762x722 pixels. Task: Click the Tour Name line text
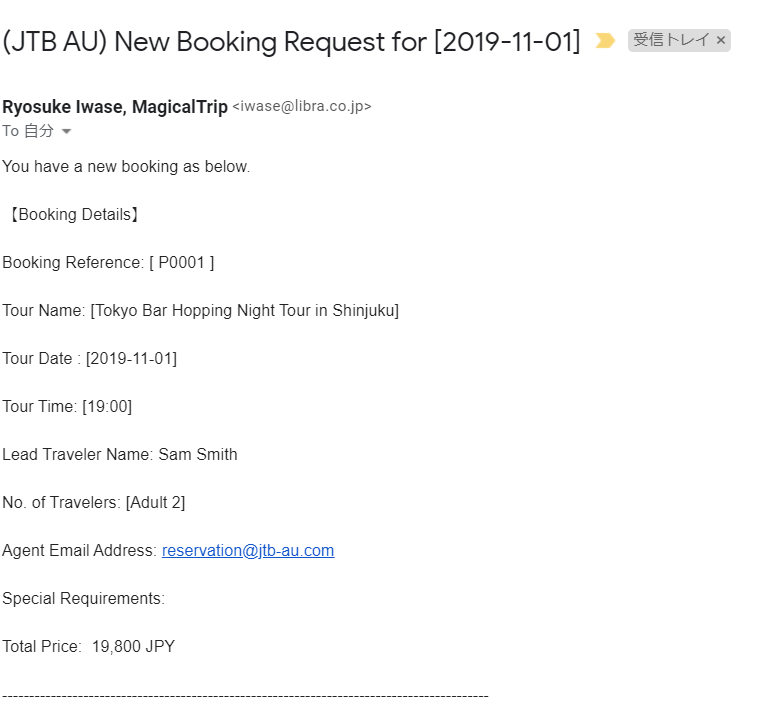point(200,311)
